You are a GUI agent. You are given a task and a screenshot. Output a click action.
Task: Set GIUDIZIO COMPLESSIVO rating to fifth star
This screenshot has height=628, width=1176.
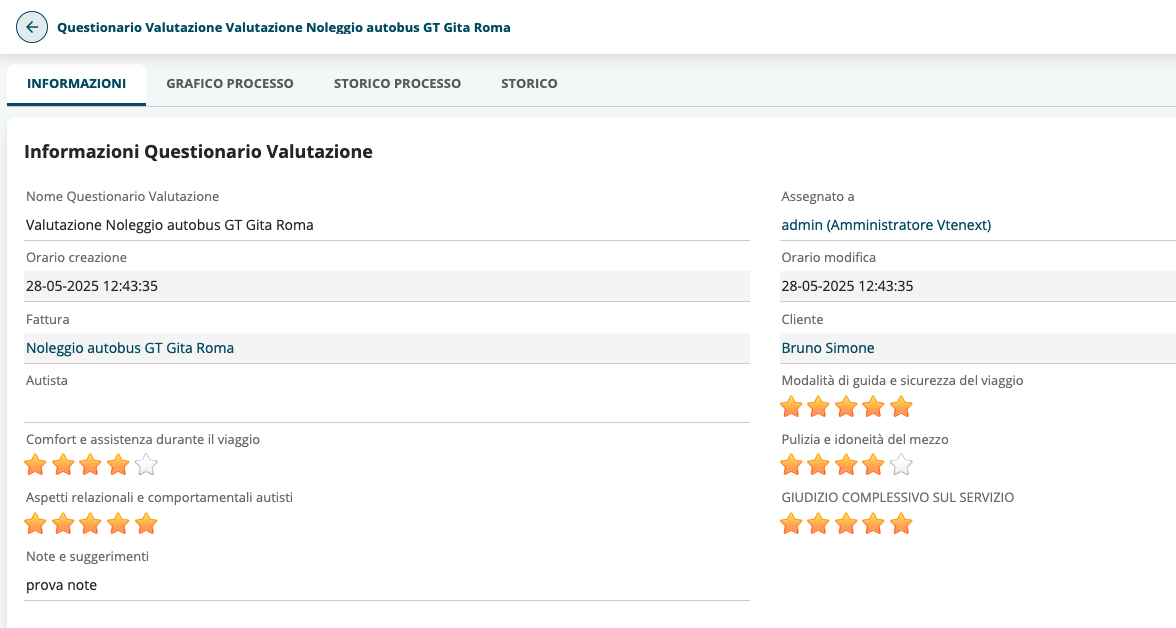point(901,524)
